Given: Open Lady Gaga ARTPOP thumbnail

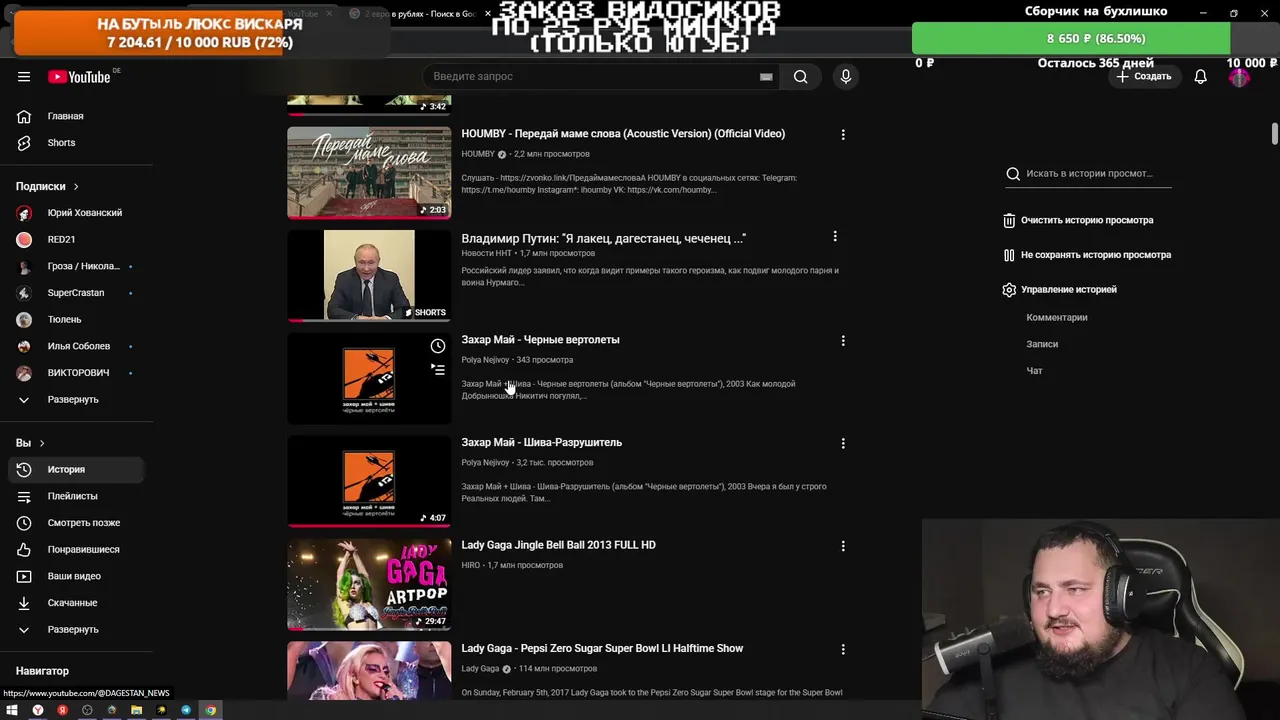Looking at the screenshot, I should click(369, 585).
